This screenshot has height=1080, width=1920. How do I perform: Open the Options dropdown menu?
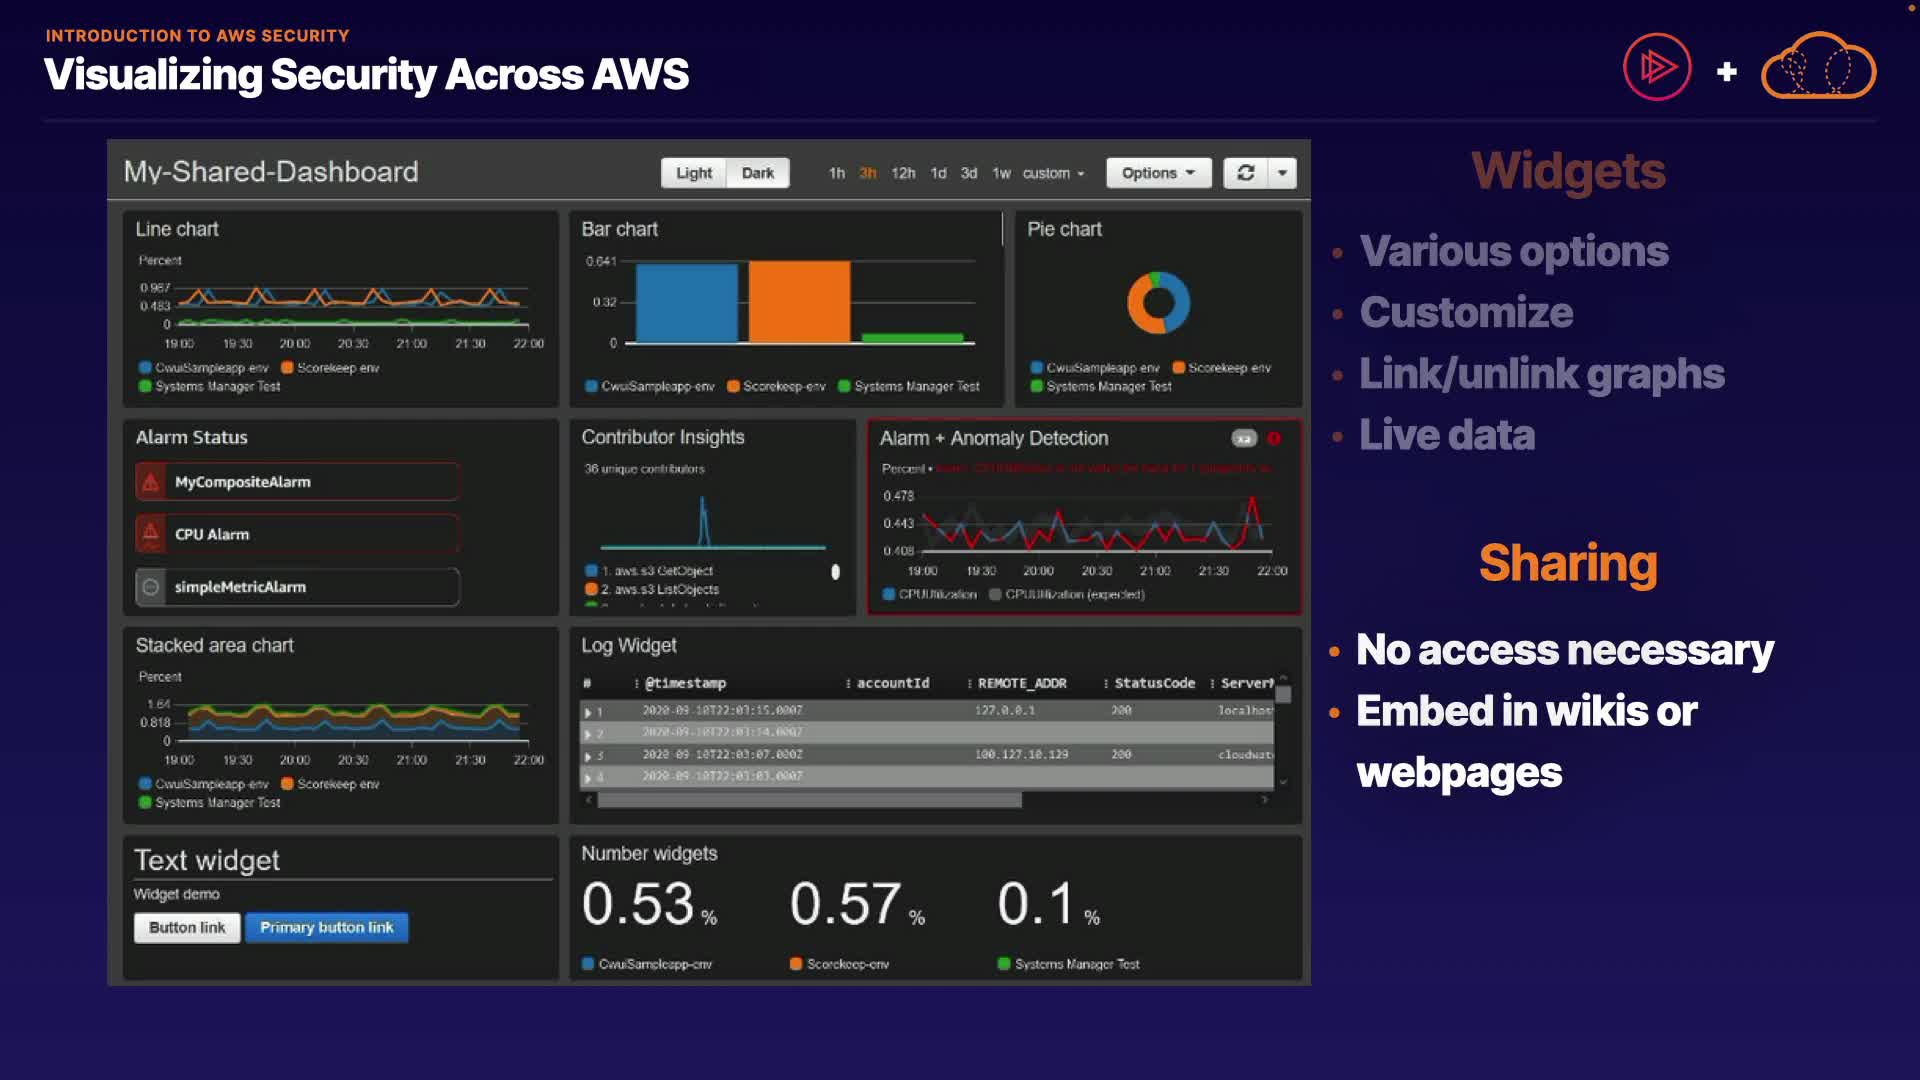(x=1158, y=173)
